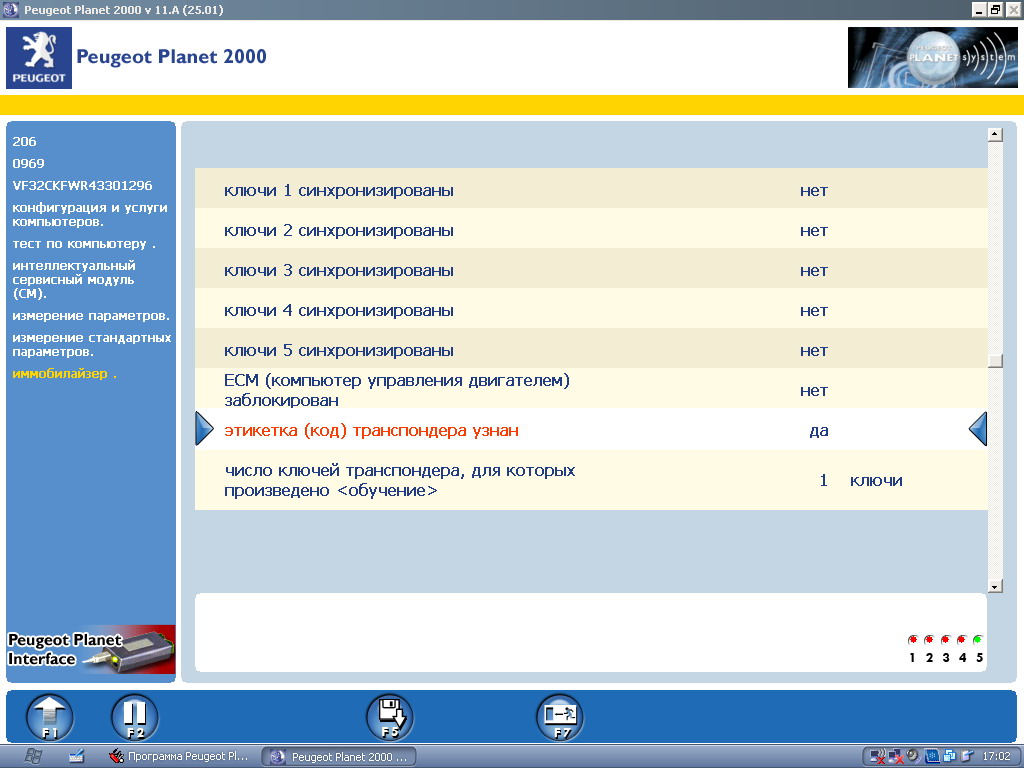Screen dimensions: 1024x768
Task: Select 'интеллектуальный сервисный модуль (СМ)' sidebar entry
Action: click(x=74, y=280)
